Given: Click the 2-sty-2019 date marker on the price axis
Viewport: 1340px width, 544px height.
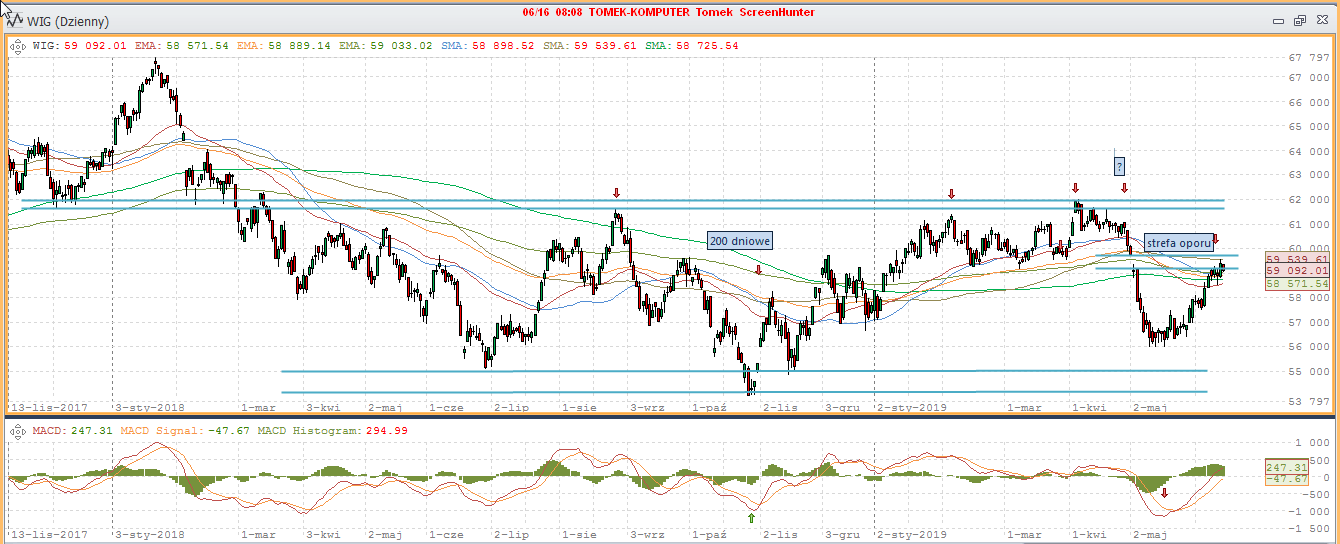Looking at the screenshot, I should tap(911, 408).
